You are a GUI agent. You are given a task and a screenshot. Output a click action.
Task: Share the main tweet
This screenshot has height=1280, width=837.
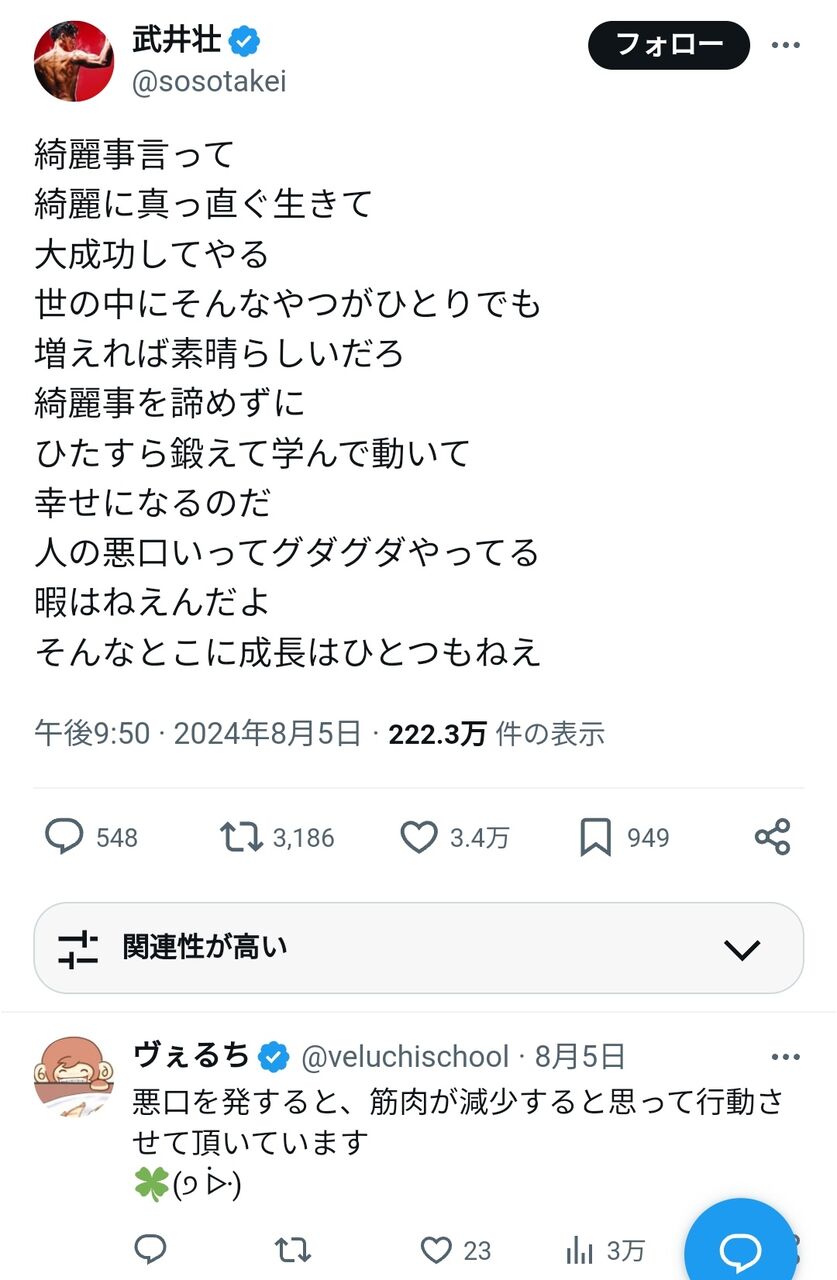tap(772, 837)
